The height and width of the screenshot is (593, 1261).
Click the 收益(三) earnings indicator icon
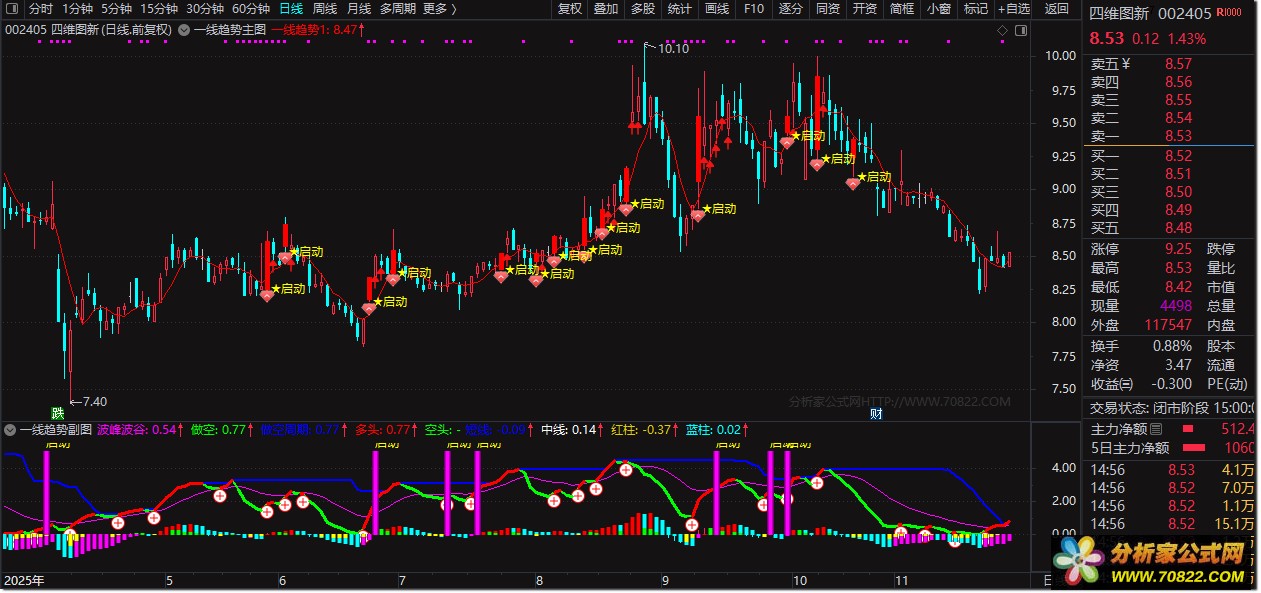tap(1126, 384)
